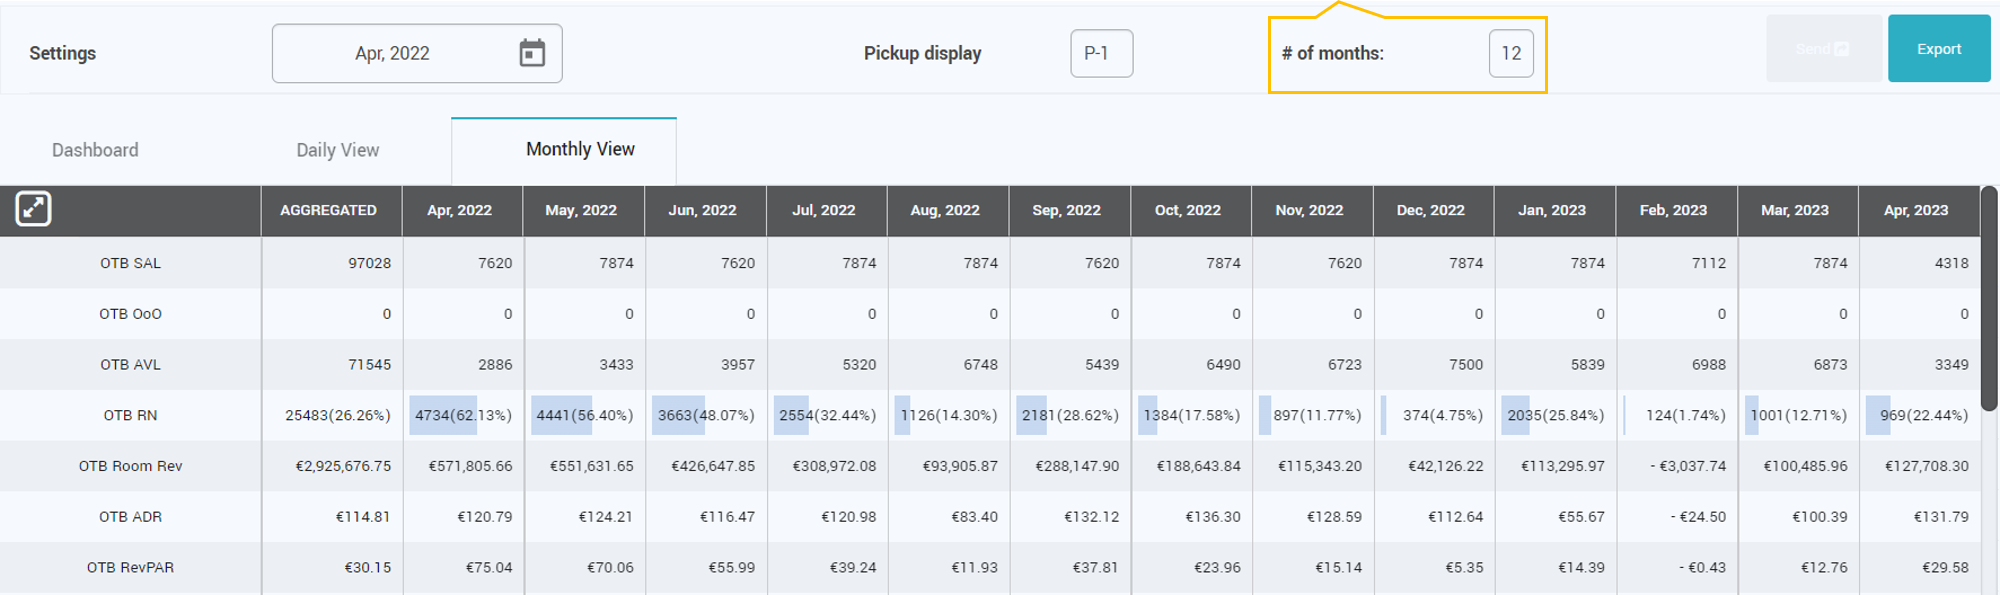The width and height of the screenshot is (2000, 595).
Task: Edit the number of months field
Action: pyautogui.click(x=1511, y=53)
